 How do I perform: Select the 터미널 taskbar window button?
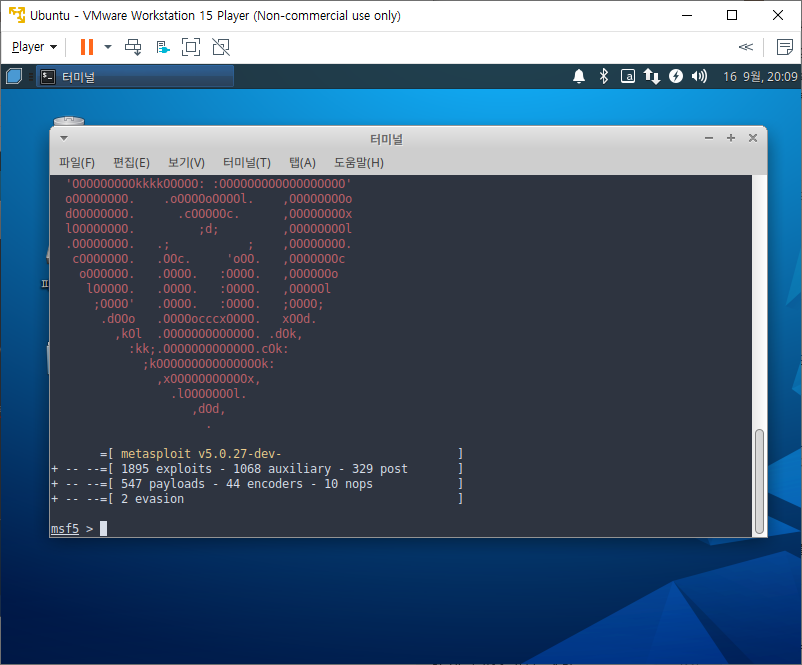pos(135,76)
